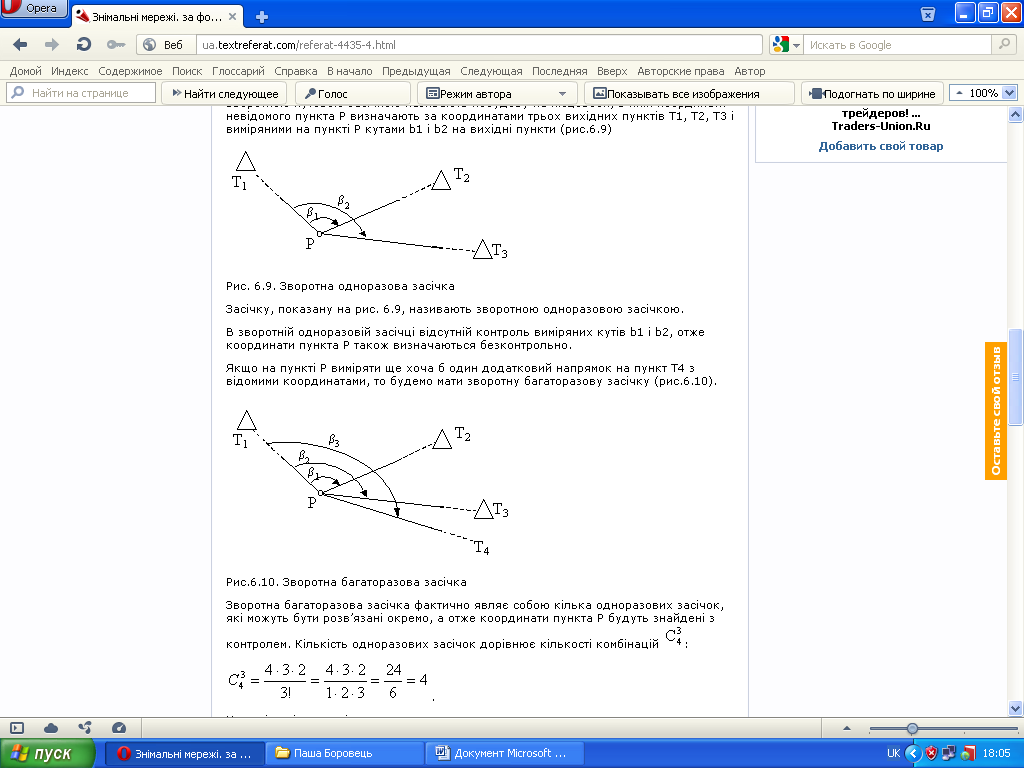1024x768 pixels.
Task: Click figure 6.9 resection diagram image
Action: pos(369,204)
